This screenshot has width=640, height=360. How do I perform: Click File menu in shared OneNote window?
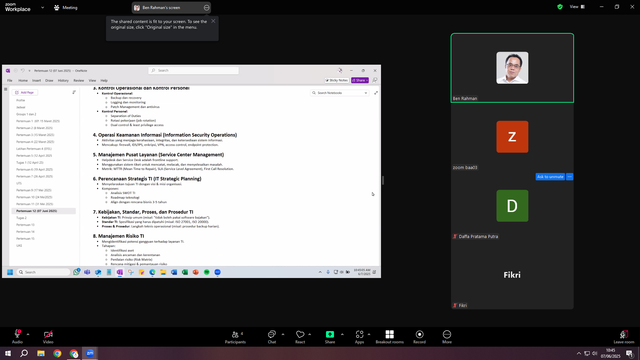pos(9,81)
